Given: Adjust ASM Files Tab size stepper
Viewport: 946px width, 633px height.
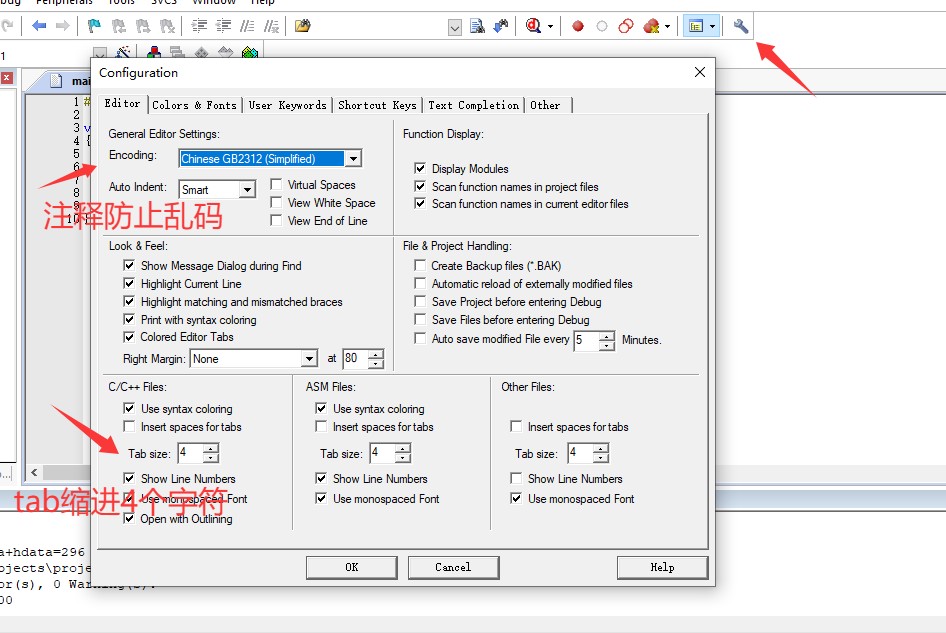Looking at the screenshot, I should 402,453.
